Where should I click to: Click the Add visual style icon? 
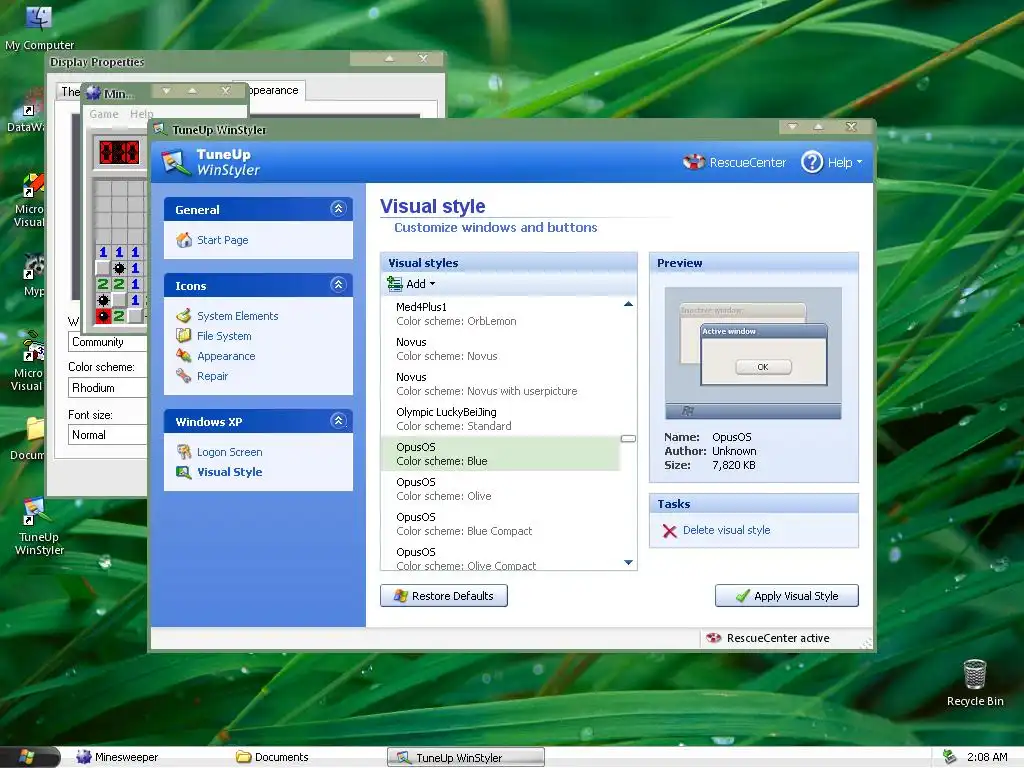coord(394,283)
